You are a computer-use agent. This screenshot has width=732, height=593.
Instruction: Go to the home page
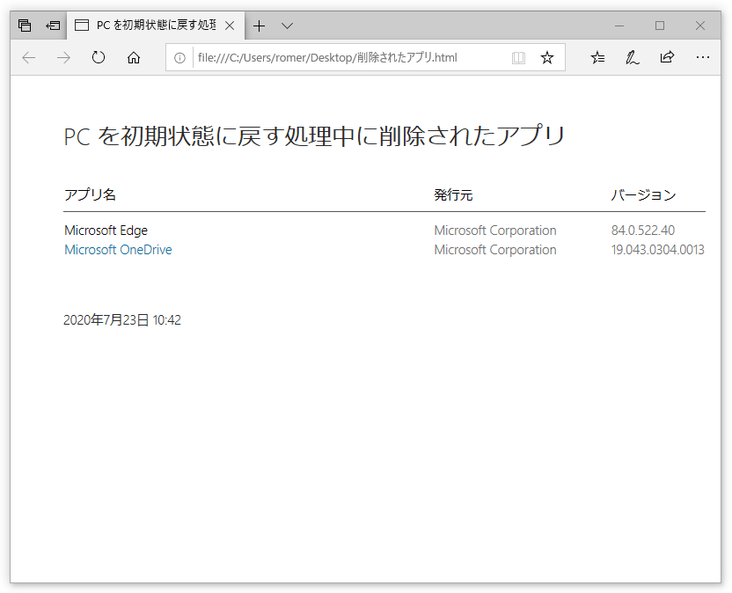(x=134, y=58)
